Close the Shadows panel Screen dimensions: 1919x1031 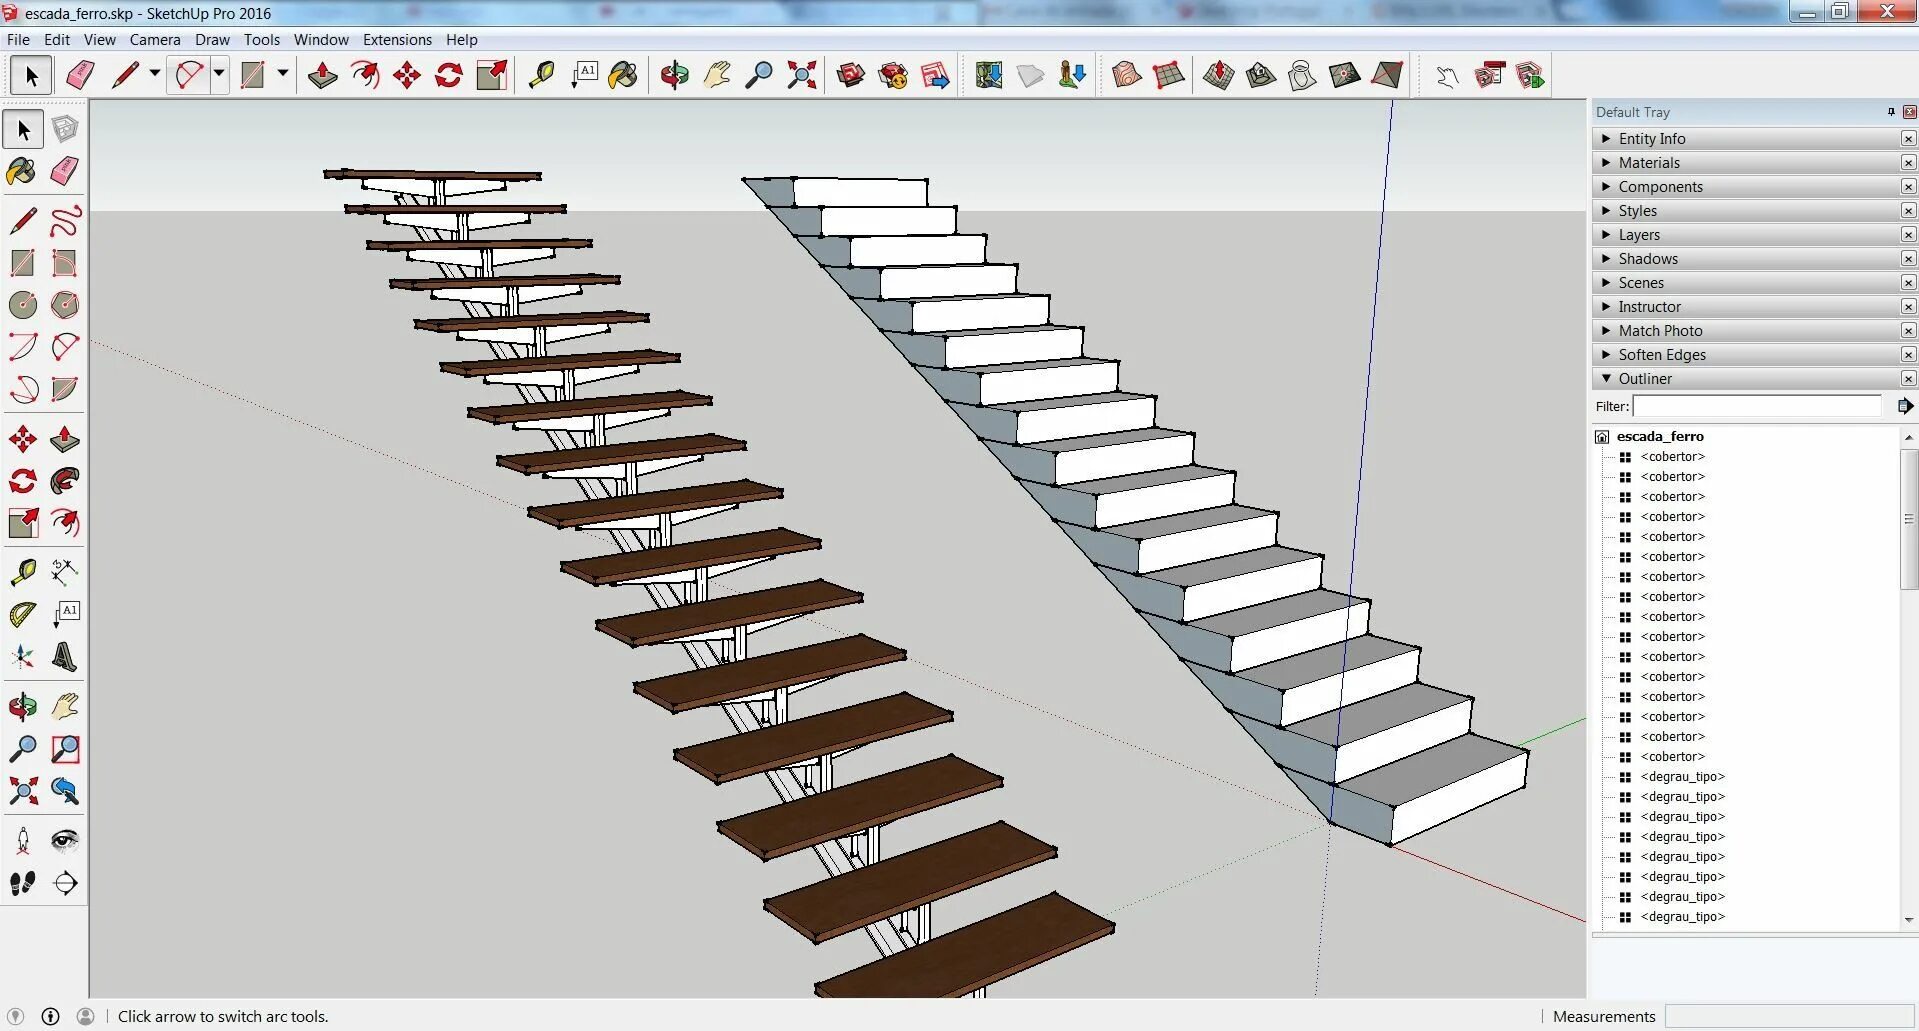click(x=1908, y=259)
